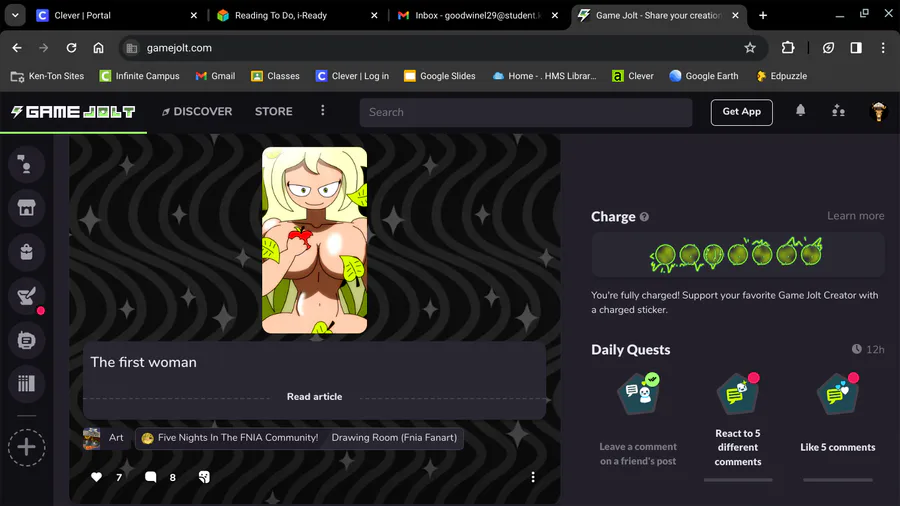This screenshot has width=900, height=506.
Task: Click the Art realm tag
Action: pyautogui.click(x=104, y=438)
